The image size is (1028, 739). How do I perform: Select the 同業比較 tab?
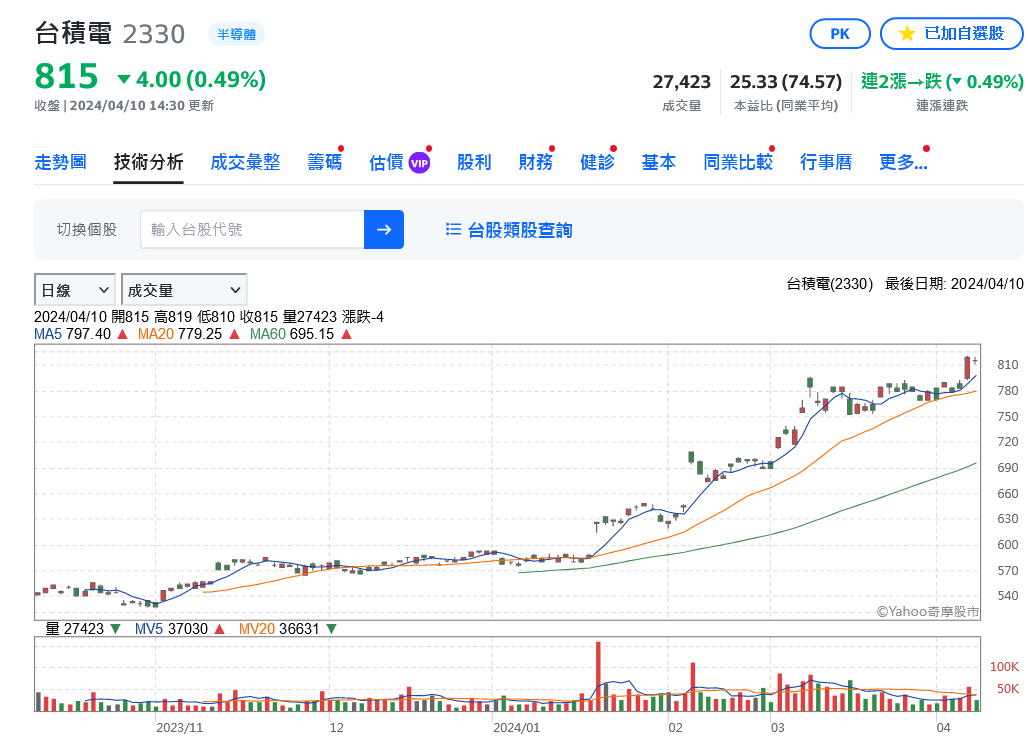[738, 162]
